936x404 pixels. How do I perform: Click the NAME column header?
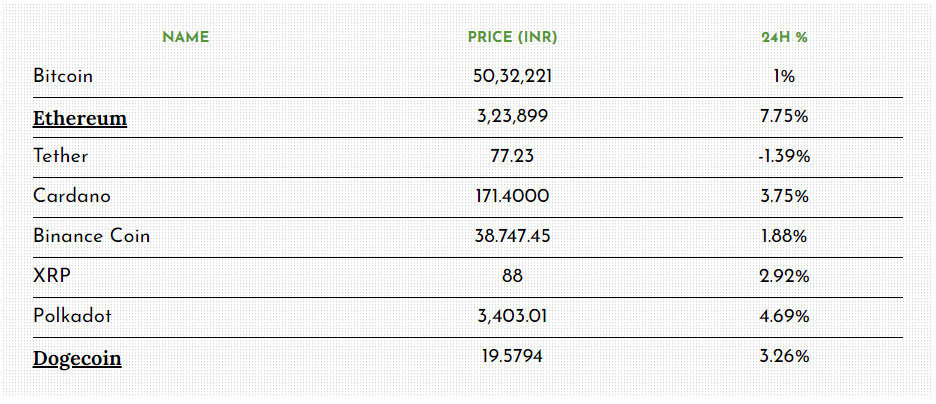[186, 38]
